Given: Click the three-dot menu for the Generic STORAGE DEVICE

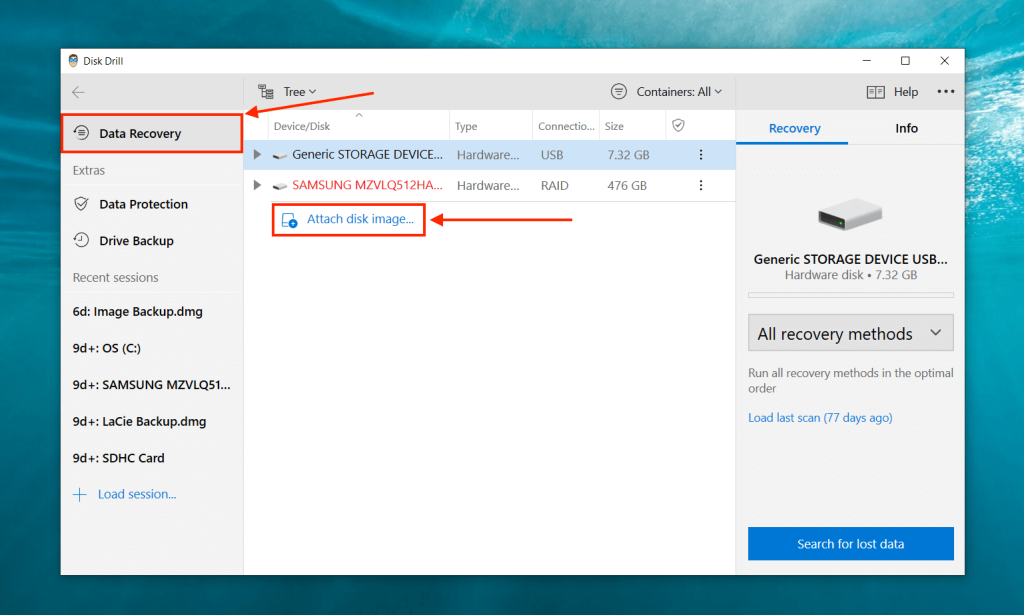Looking at the screenshot, I should (x=700, y=155).
